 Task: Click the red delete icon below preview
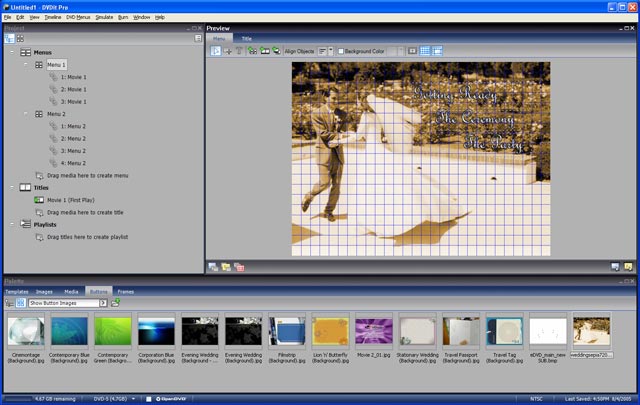(x=239, y=267)
